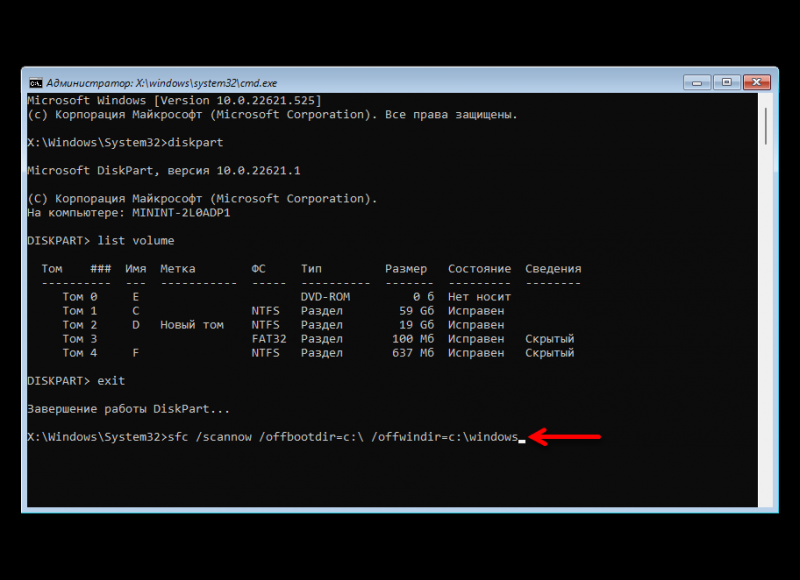
Task: Click the 'Microsoft DiskPart, версия 10.0.22621.1' line
Action: coord(164,171)
